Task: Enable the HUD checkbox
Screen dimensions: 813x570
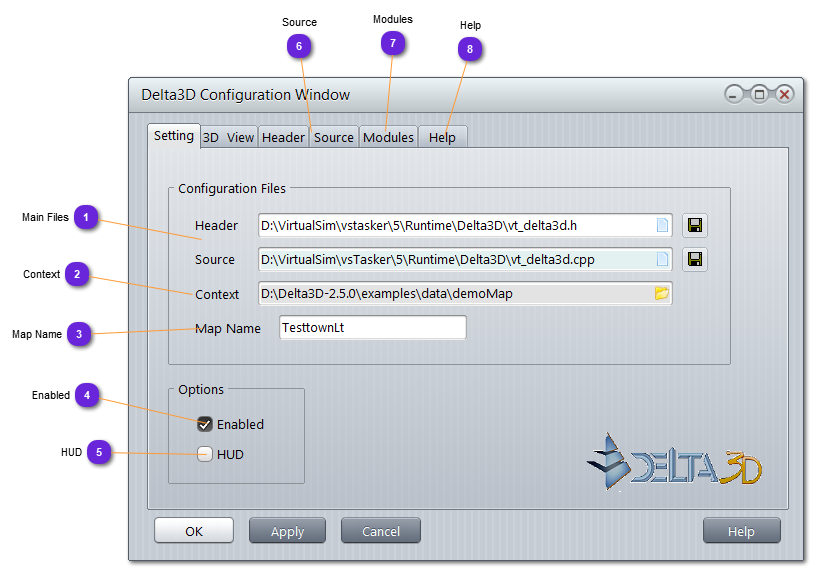Action: tap(205, 454)
